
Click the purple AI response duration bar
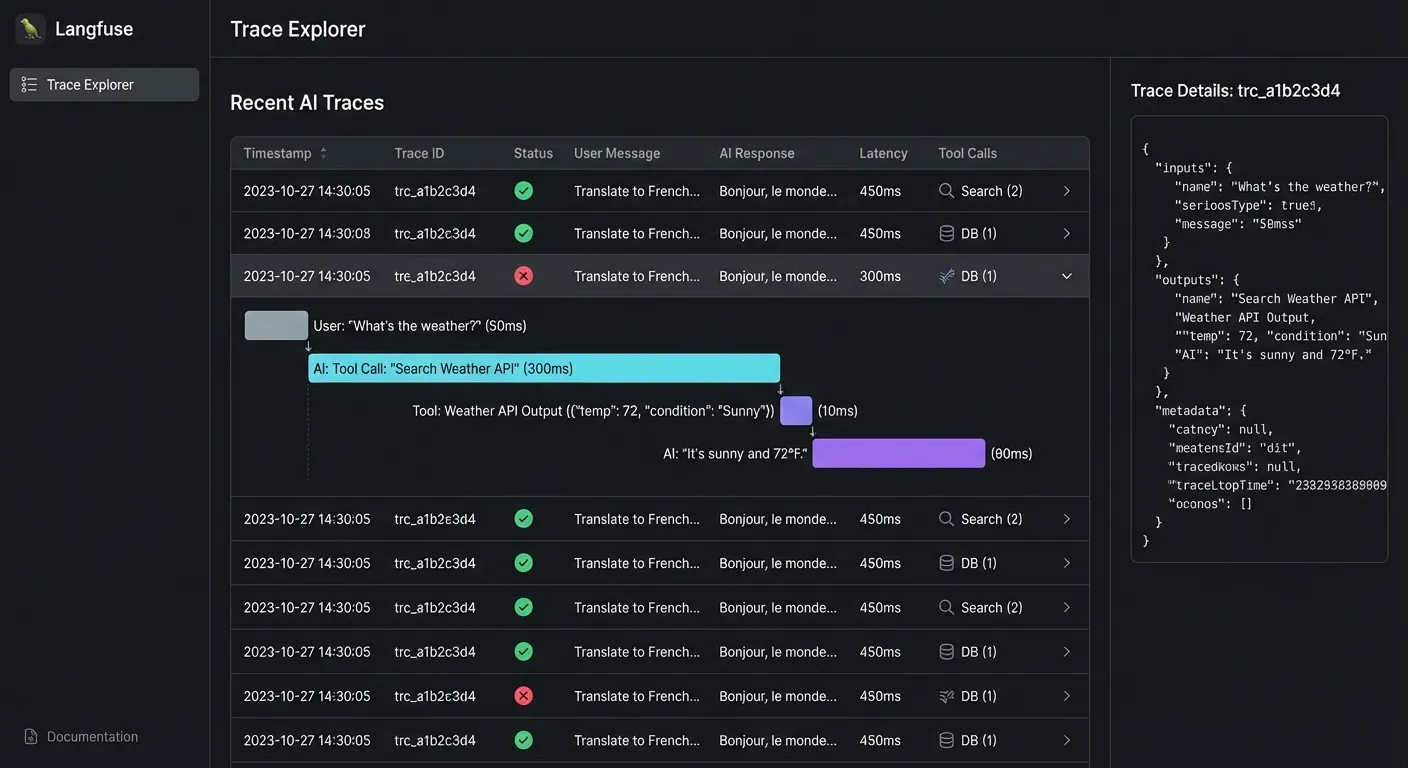tap(898, 453)
